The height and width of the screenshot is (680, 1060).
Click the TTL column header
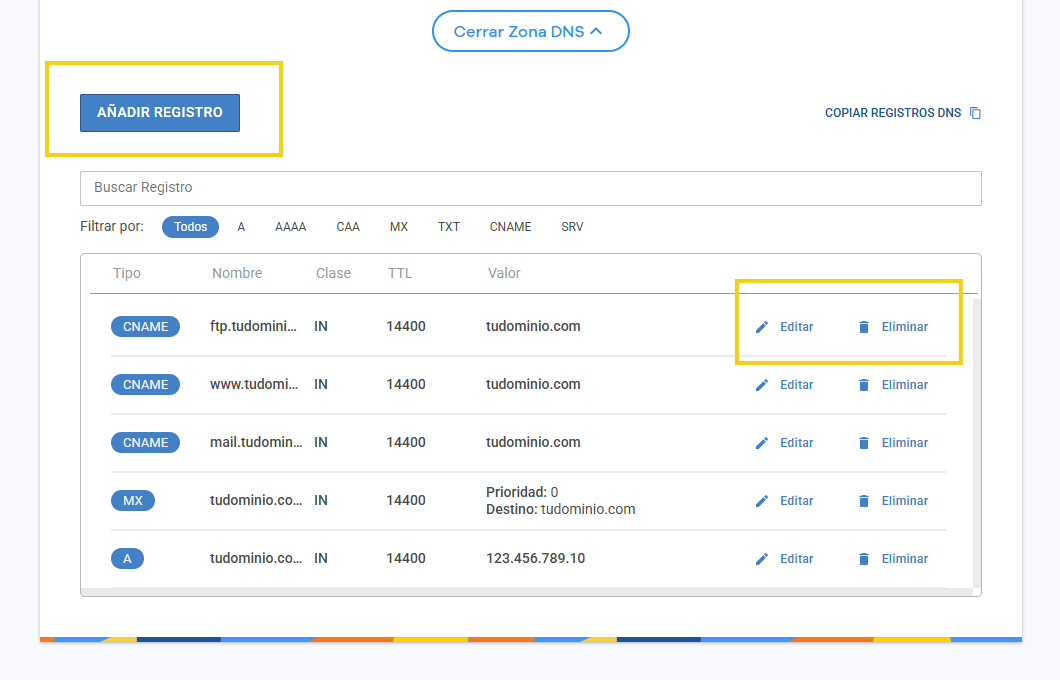[x=400, y=273]
